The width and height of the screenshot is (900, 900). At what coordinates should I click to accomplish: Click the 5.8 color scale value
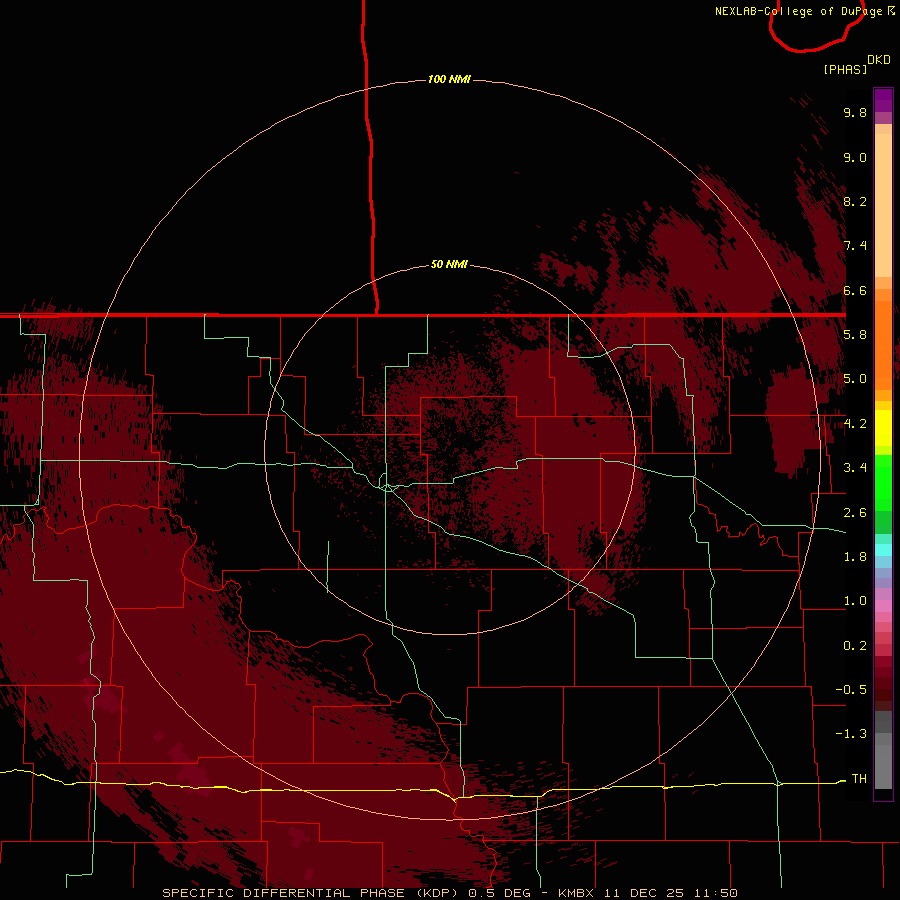[855, 334]
